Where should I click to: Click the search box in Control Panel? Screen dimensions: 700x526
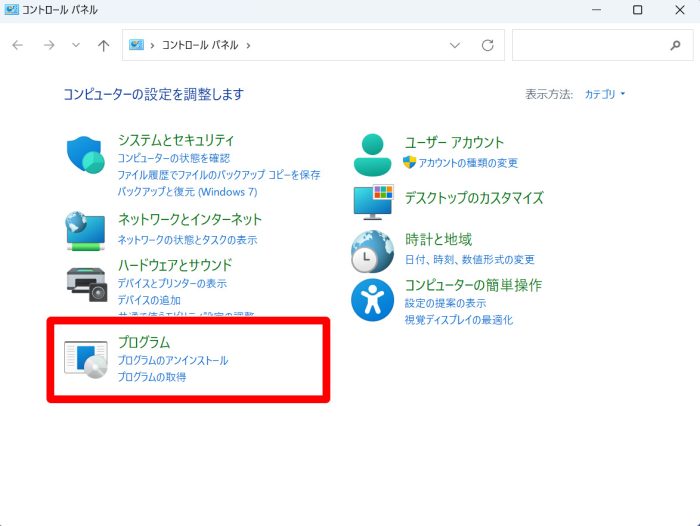590,45
